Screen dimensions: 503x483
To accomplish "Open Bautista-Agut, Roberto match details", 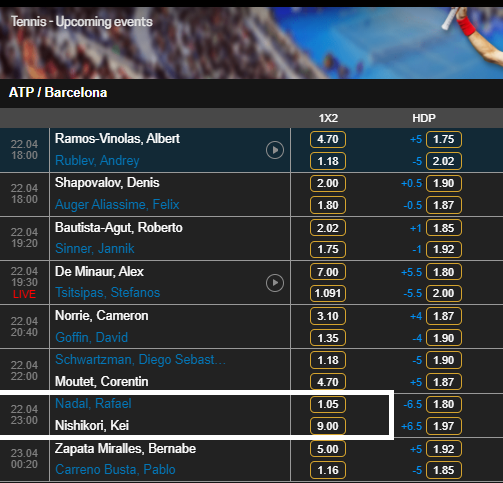I will click(119, 227).
